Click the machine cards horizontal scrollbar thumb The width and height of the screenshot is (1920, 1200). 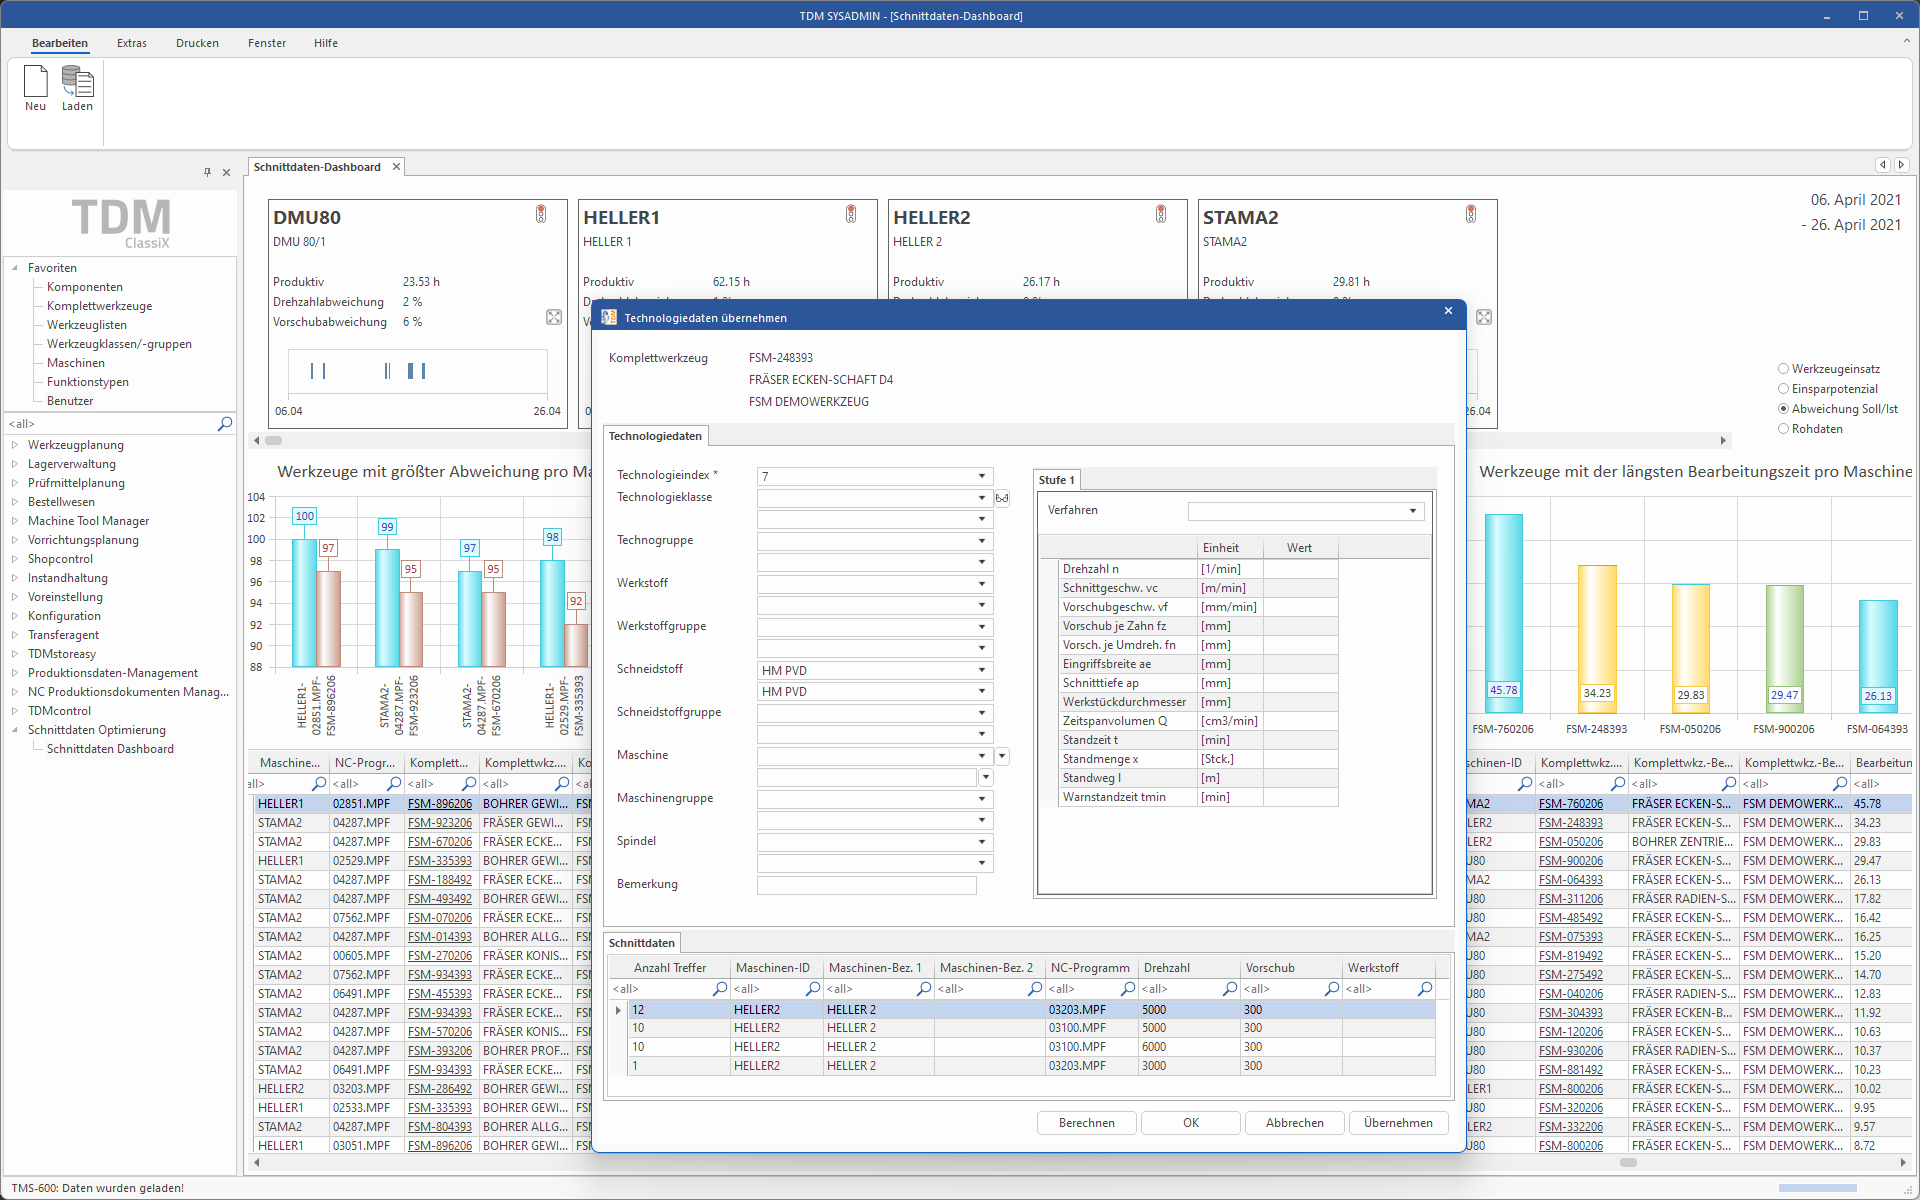tap(273, 440)
